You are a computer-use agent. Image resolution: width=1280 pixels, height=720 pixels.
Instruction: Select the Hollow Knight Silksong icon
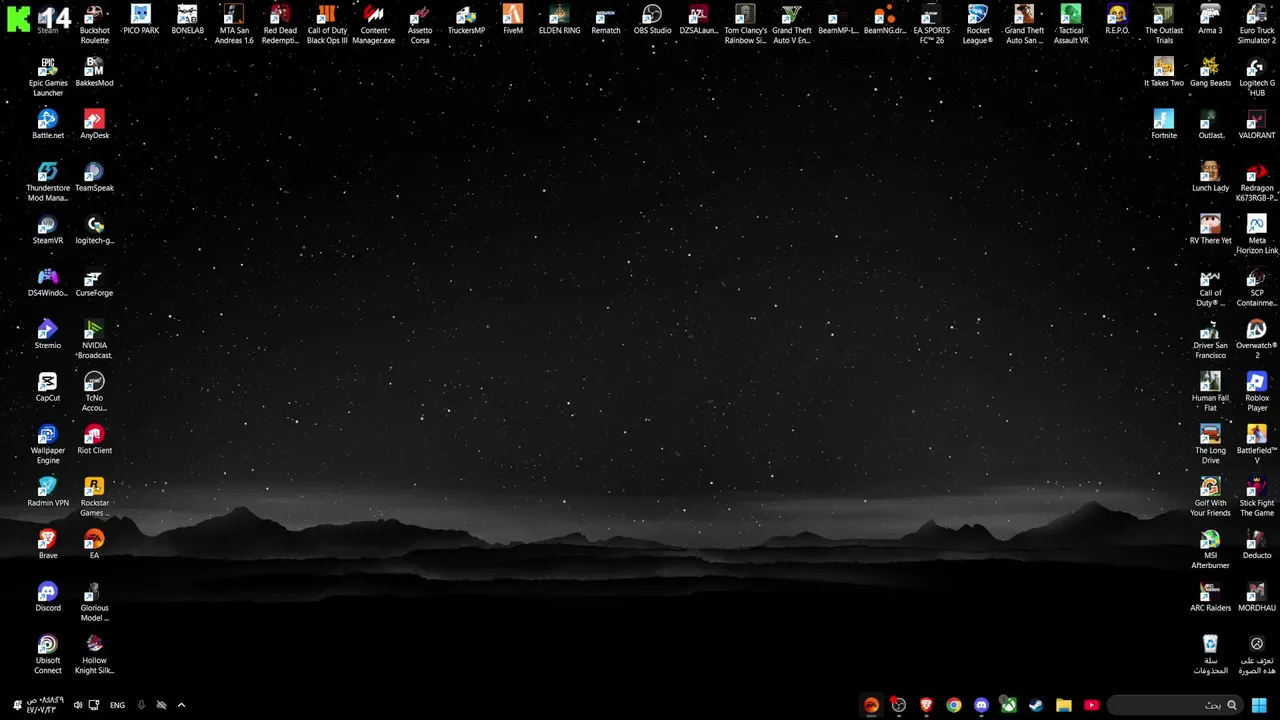(x=94, y=655)
